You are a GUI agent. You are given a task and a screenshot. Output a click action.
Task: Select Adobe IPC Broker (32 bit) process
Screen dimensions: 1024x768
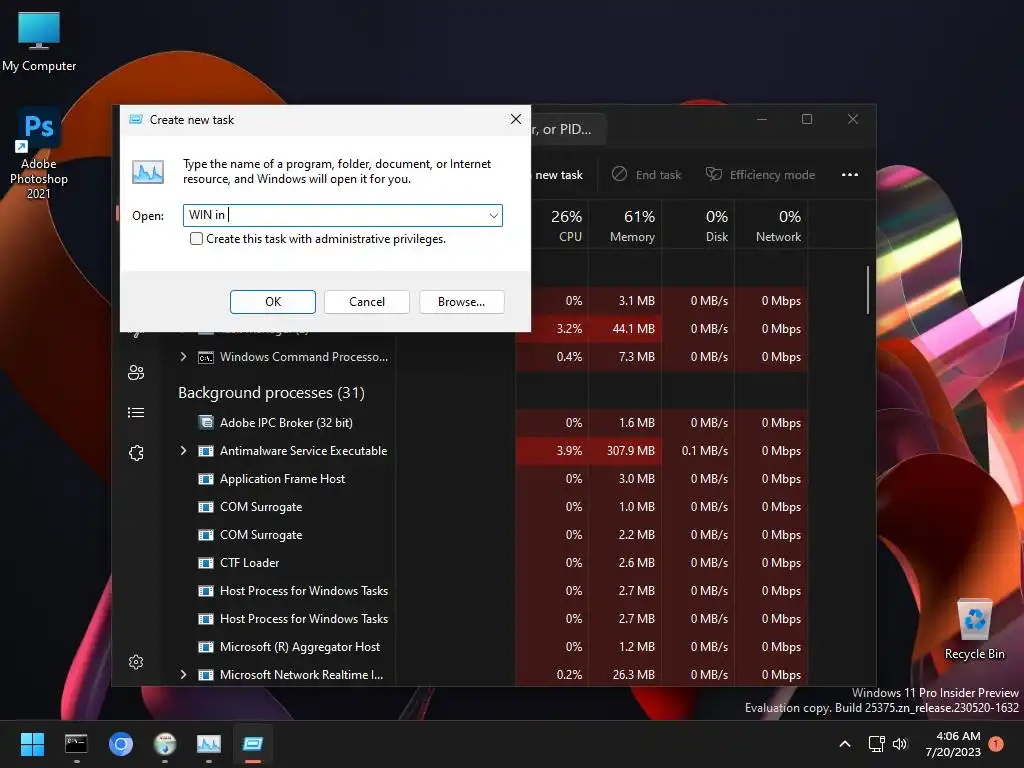[286, 423]
